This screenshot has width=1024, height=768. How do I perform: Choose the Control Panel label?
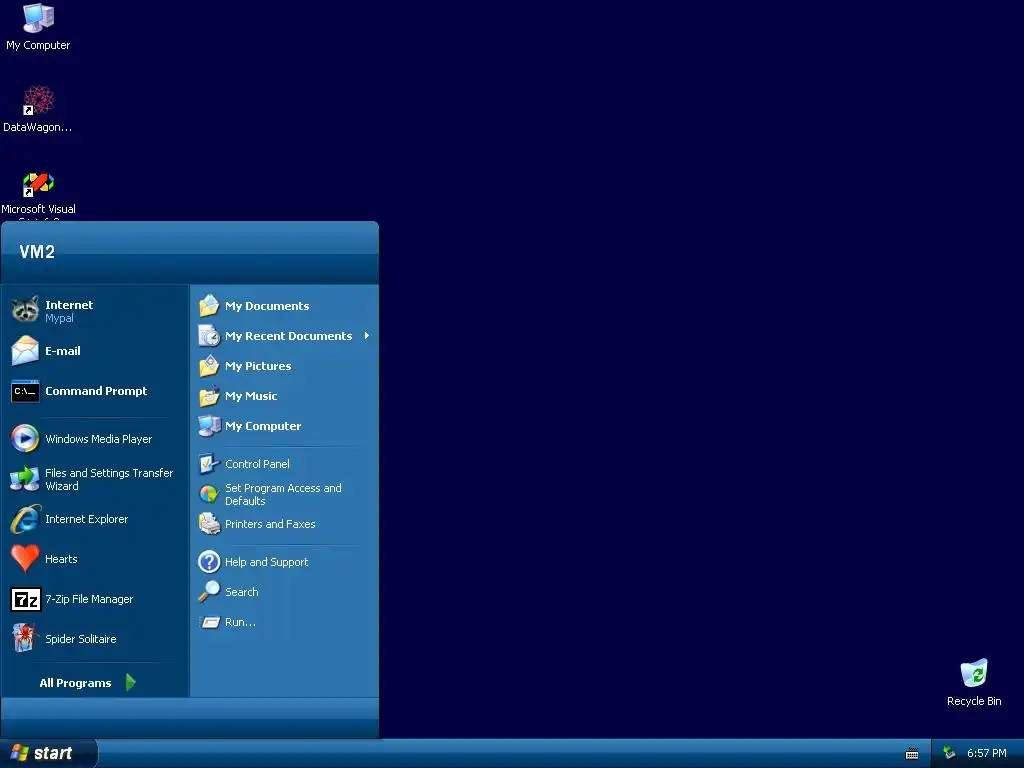(x=257, y=464)
